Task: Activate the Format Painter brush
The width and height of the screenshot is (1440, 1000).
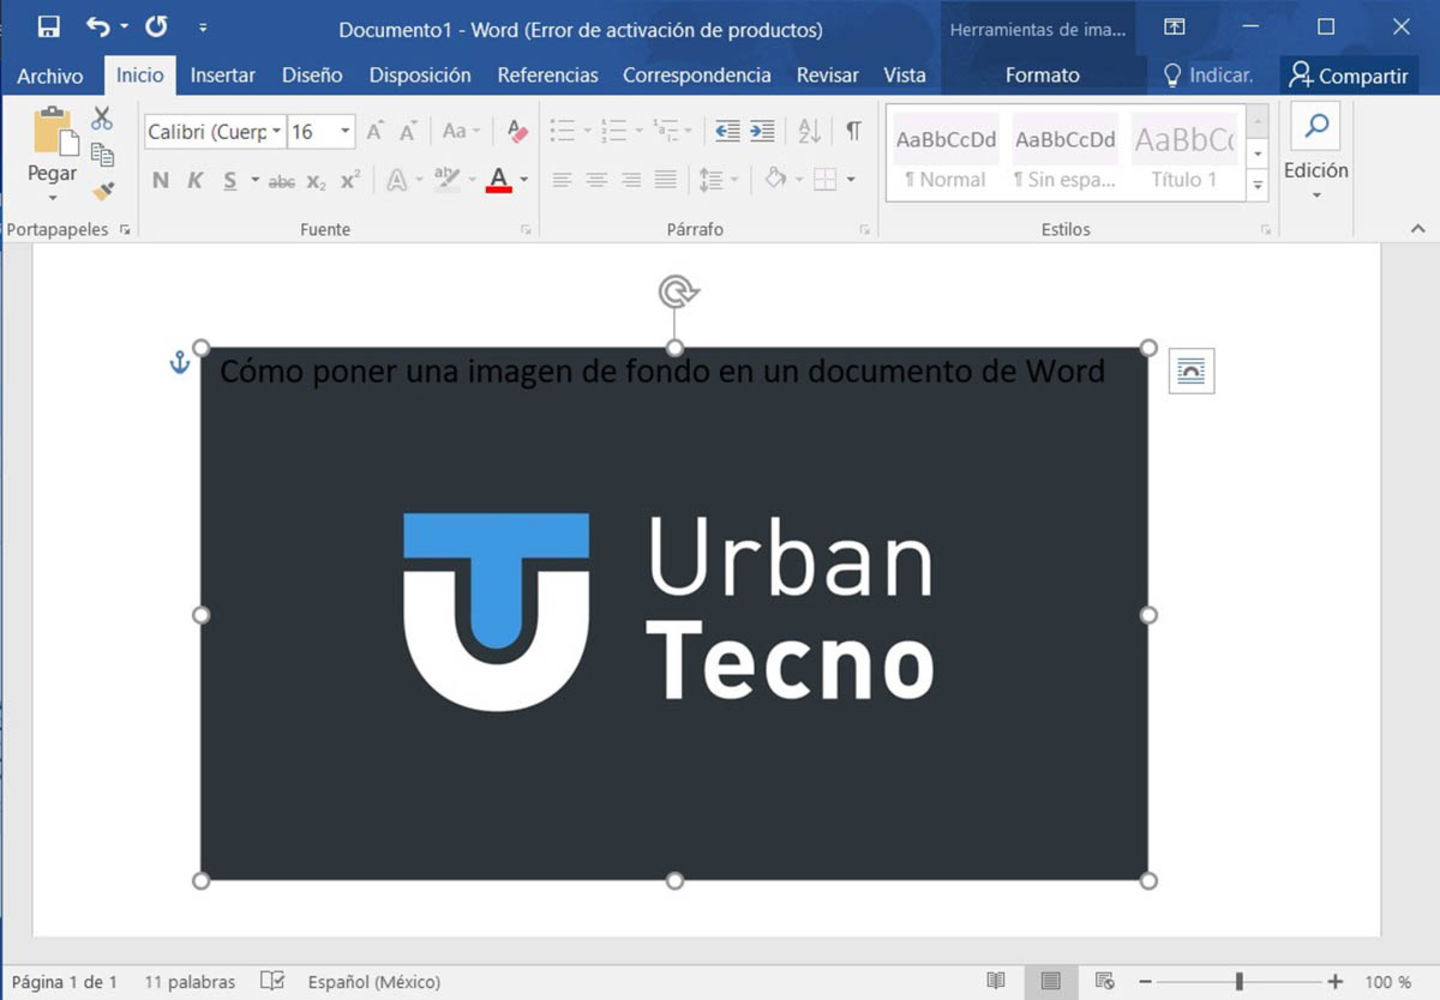Action: [x=104, y=189]
